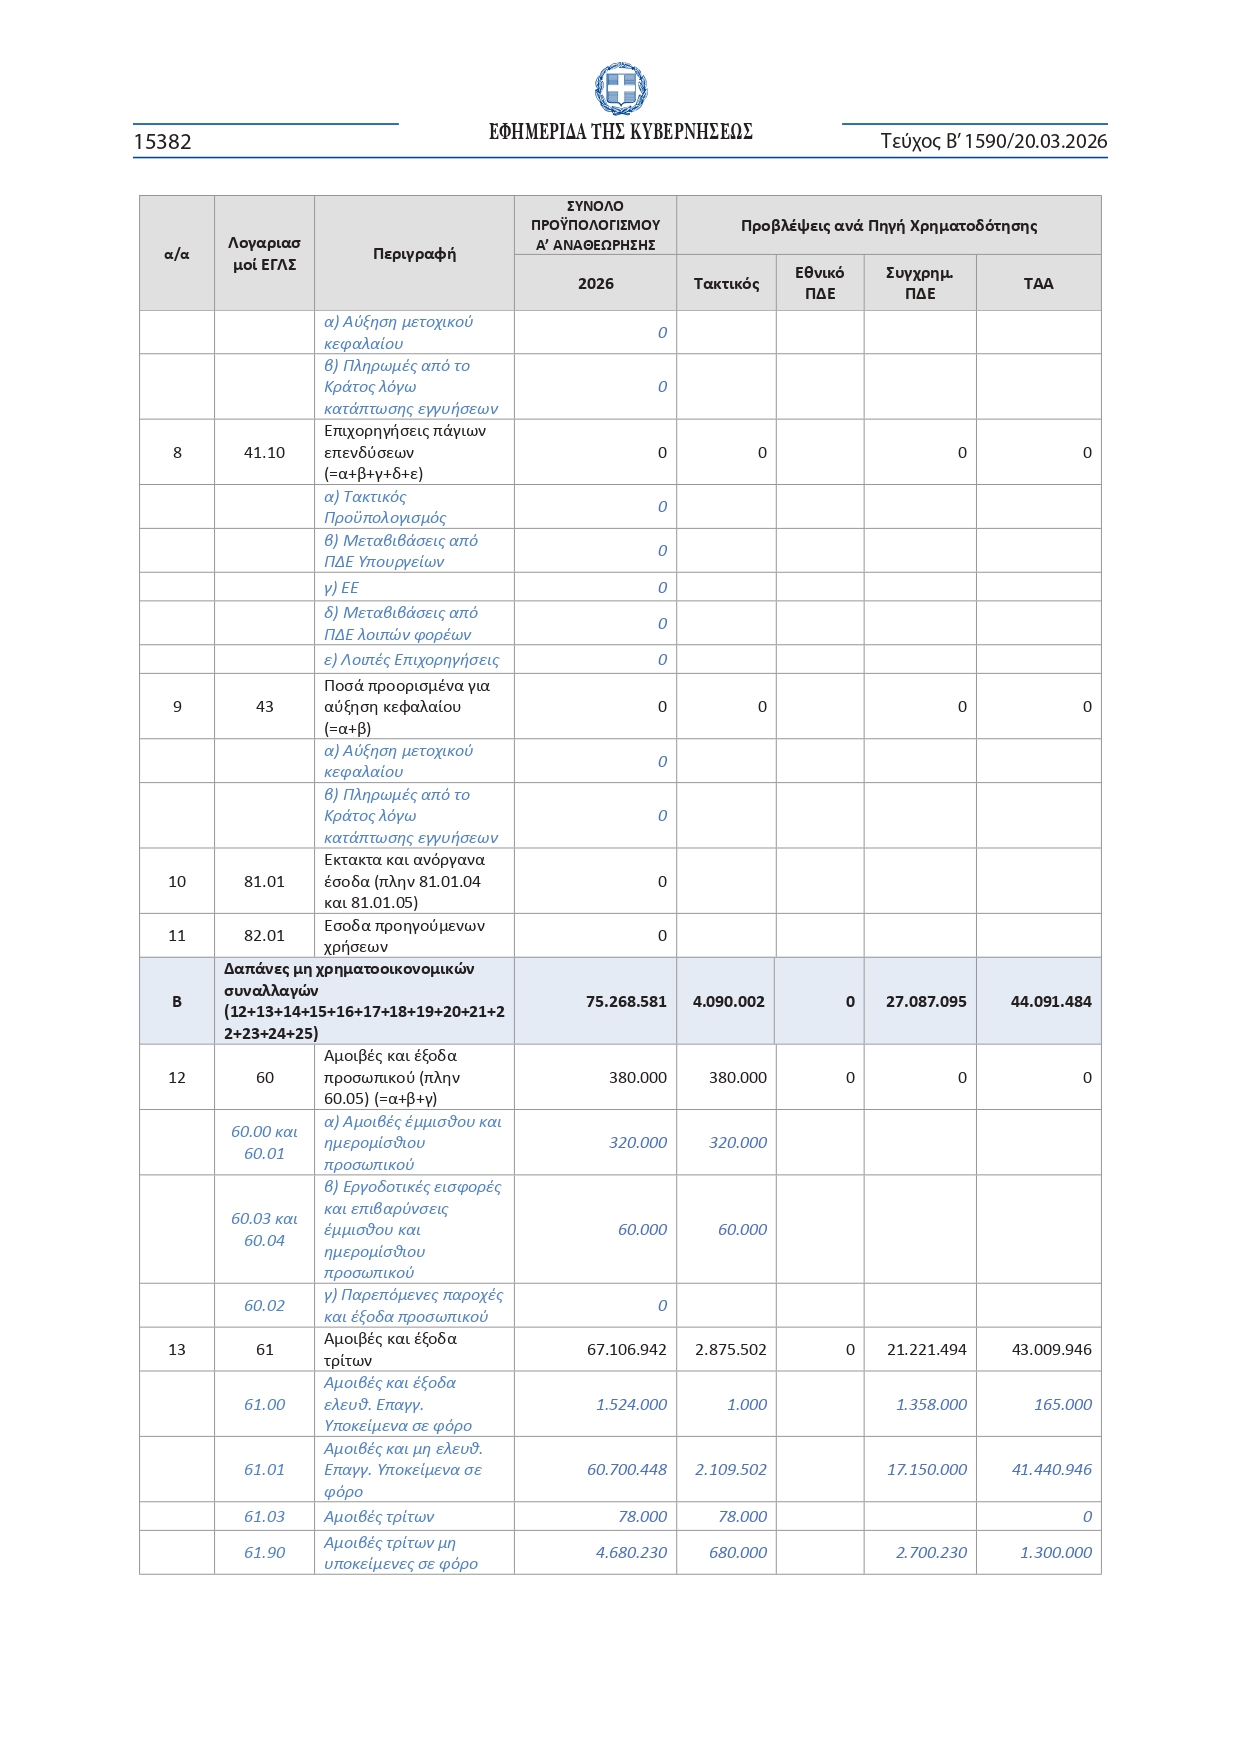Select the total value 75.268.581
Viewport: 1241px width, 1754px height.
click(x=626, y=1002)
